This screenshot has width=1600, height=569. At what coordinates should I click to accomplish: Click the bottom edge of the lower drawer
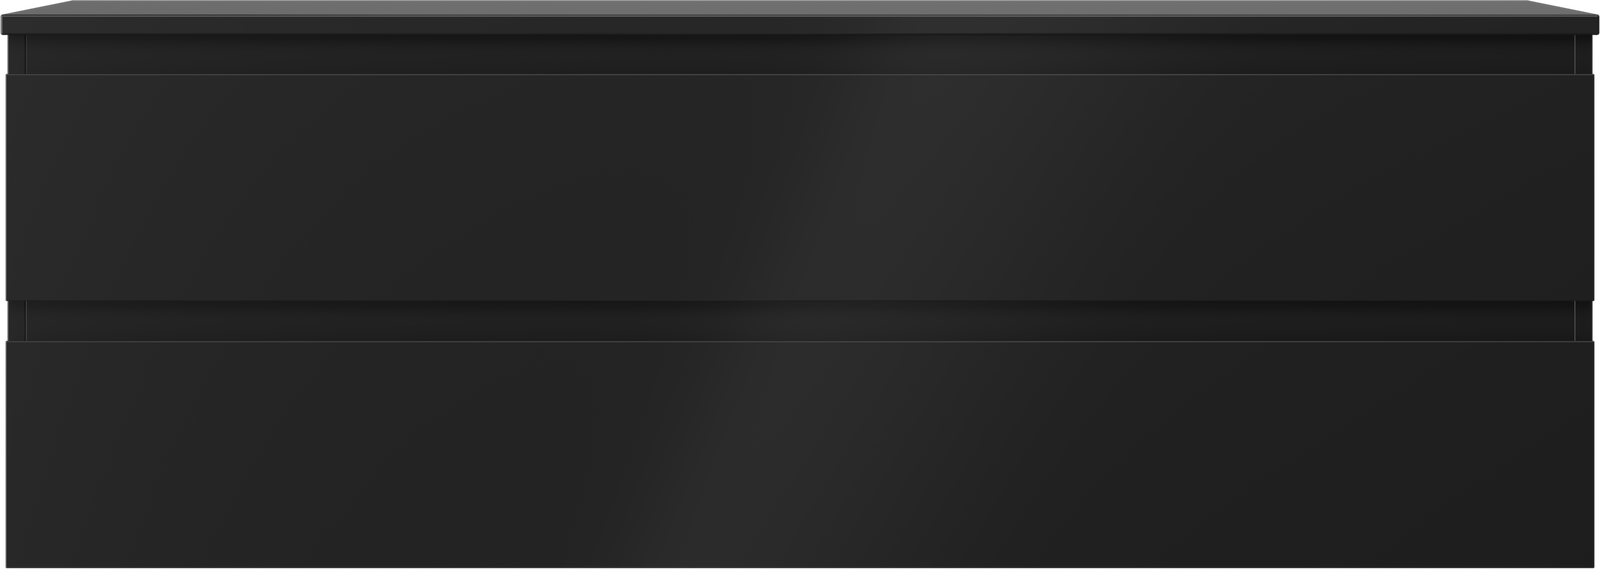pos(800,565)
